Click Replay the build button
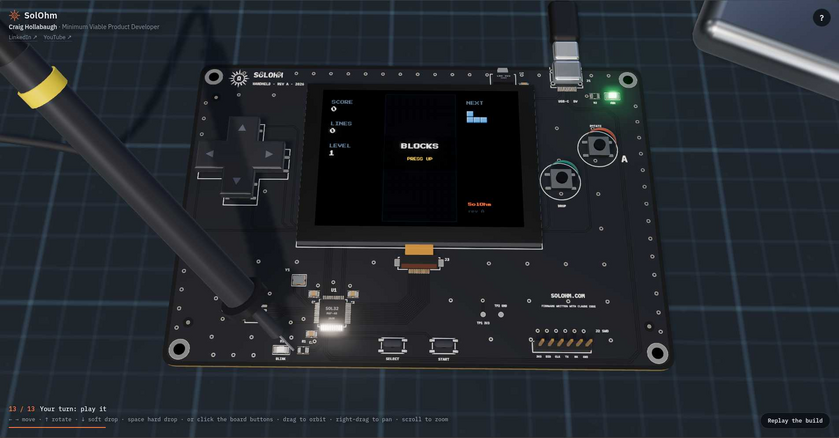This screenshot has height=438, width=839. 795,420
